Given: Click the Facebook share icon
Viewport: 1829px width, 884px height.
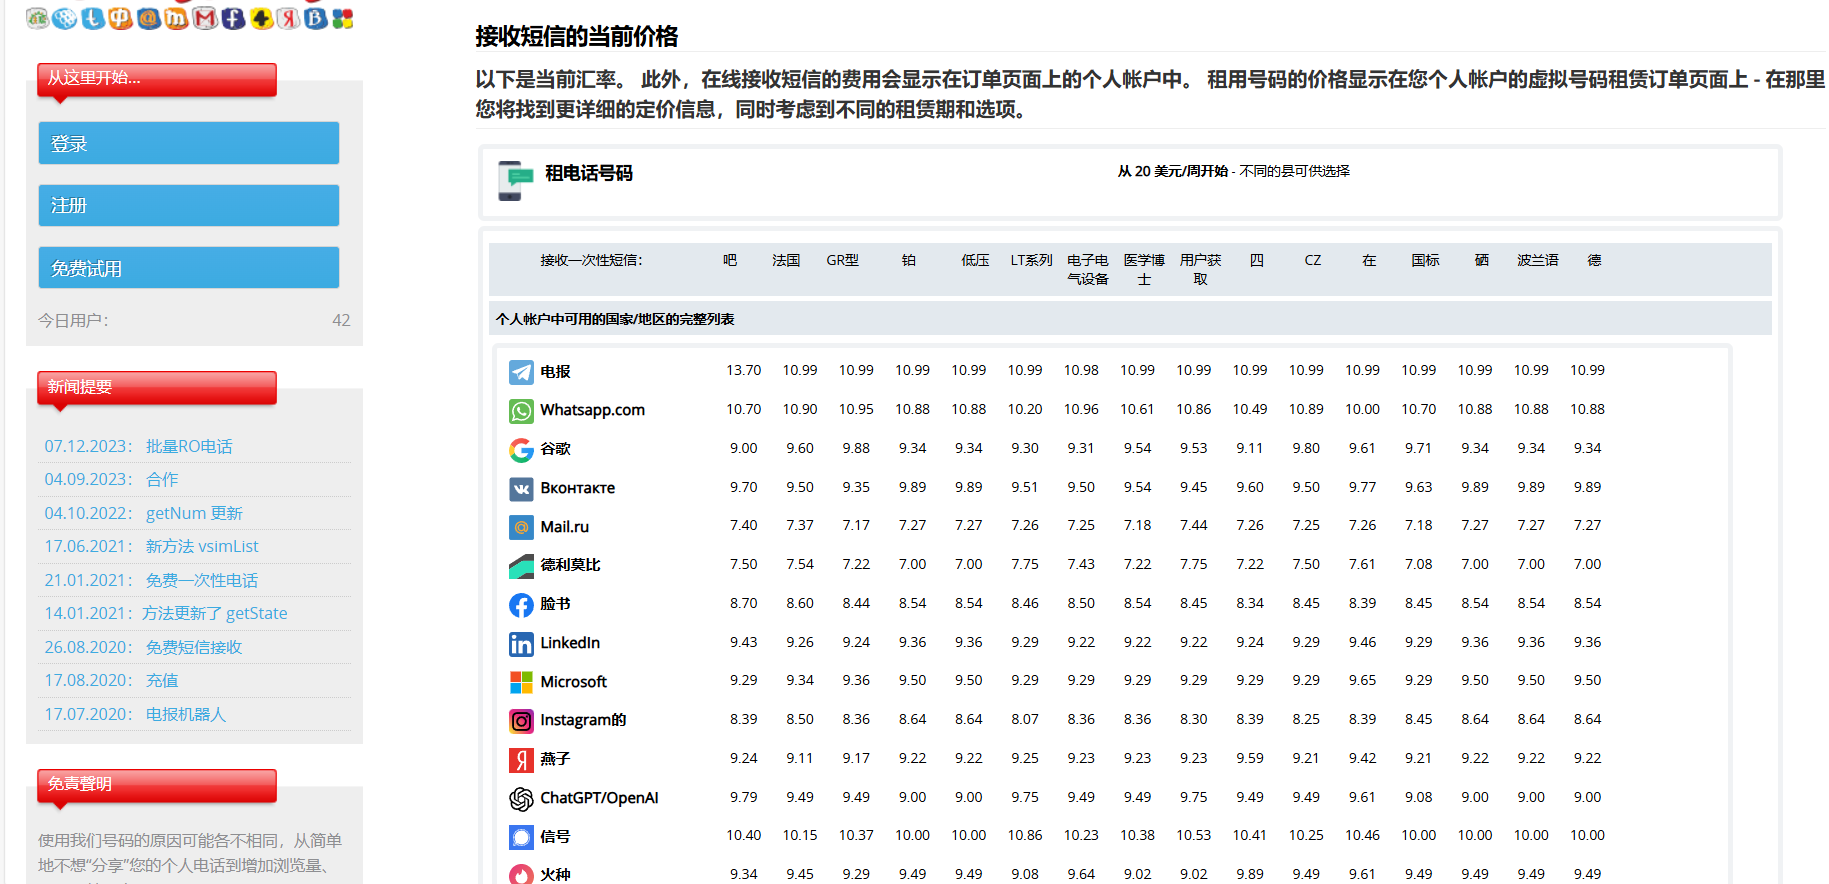Looking at the screenshot, I should click(x=233, y=18).
